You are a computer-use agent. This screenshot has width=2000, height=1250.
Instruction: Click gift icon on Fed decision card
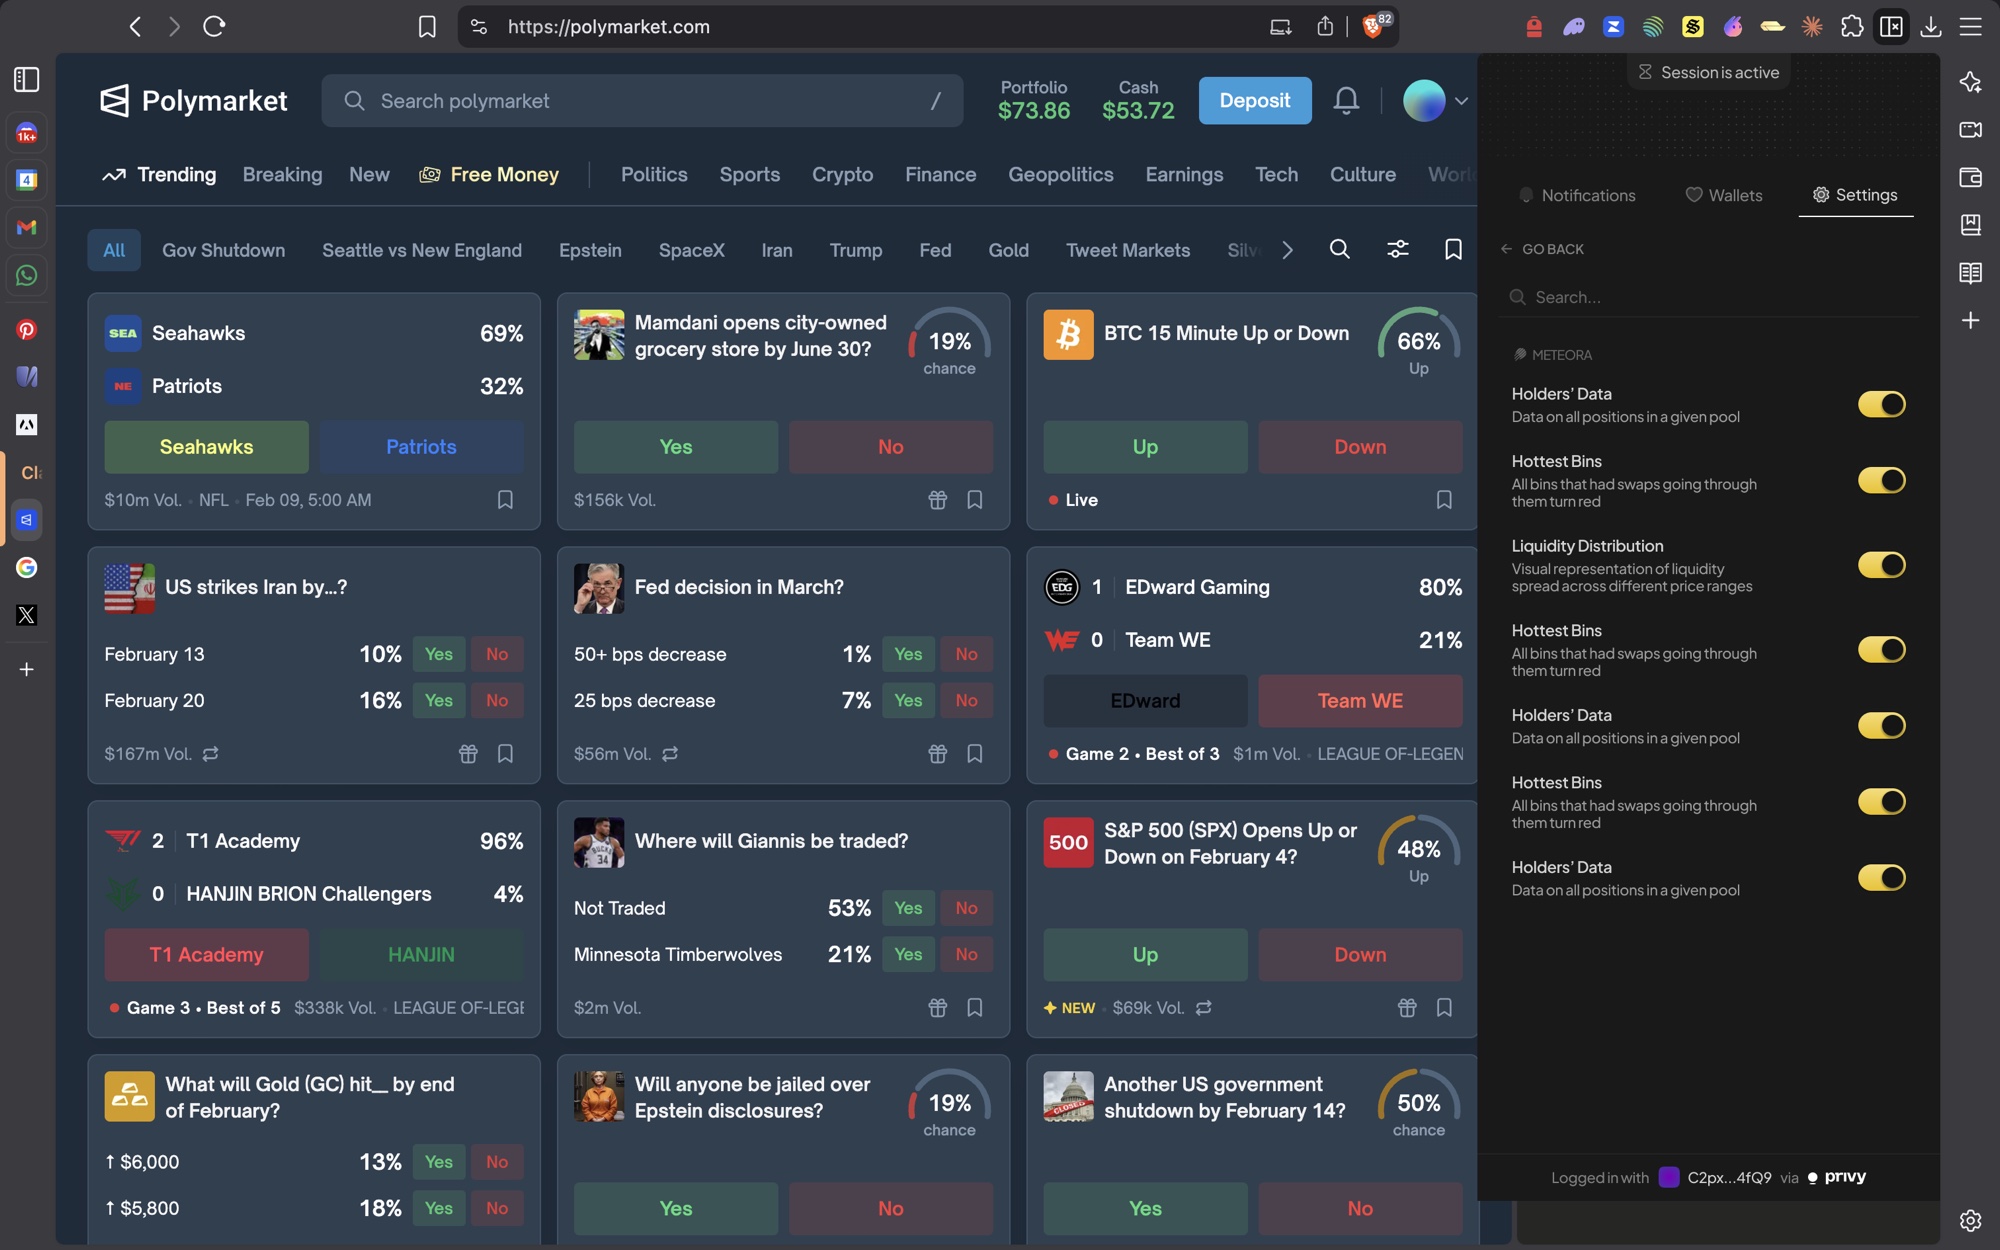(x=937, y=753)
